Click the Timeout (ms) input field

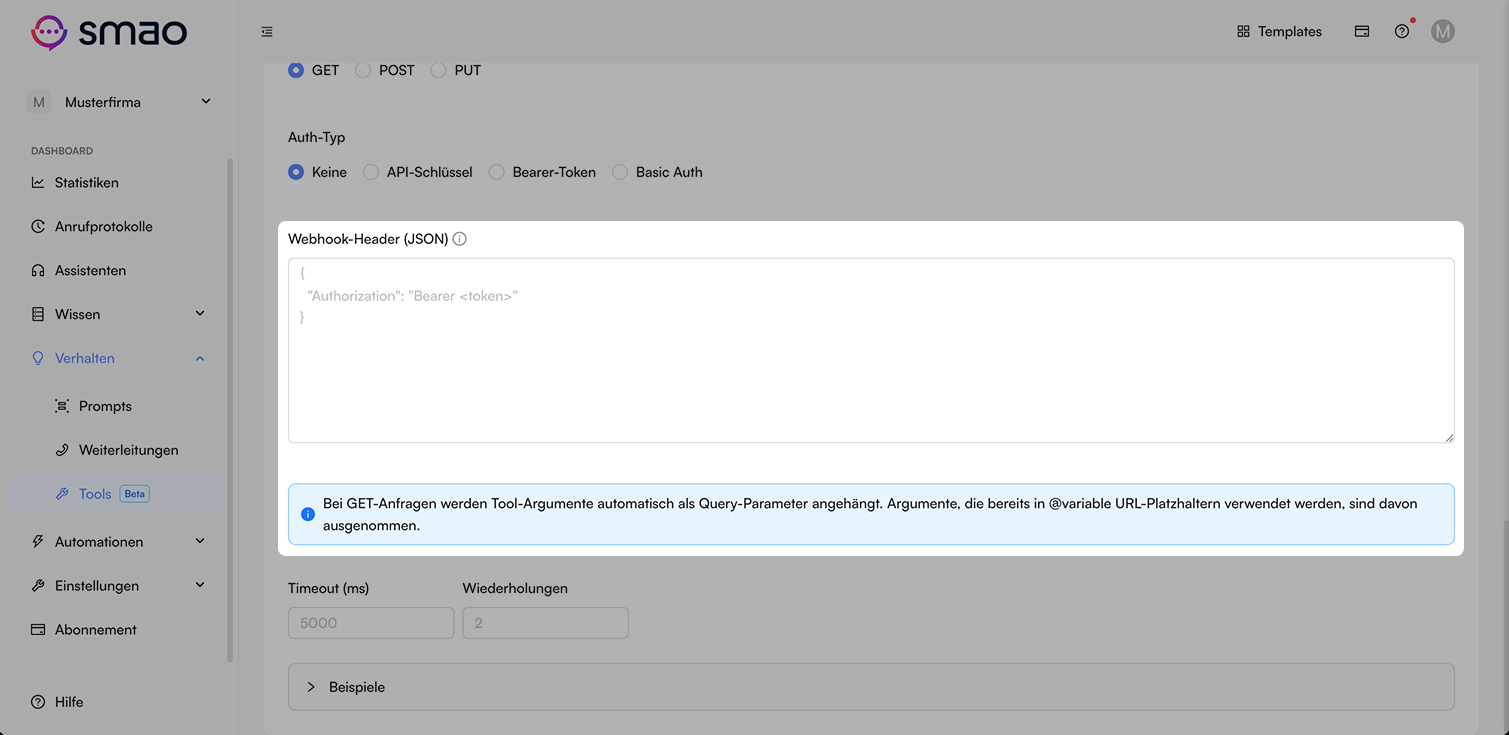[371, 623]
